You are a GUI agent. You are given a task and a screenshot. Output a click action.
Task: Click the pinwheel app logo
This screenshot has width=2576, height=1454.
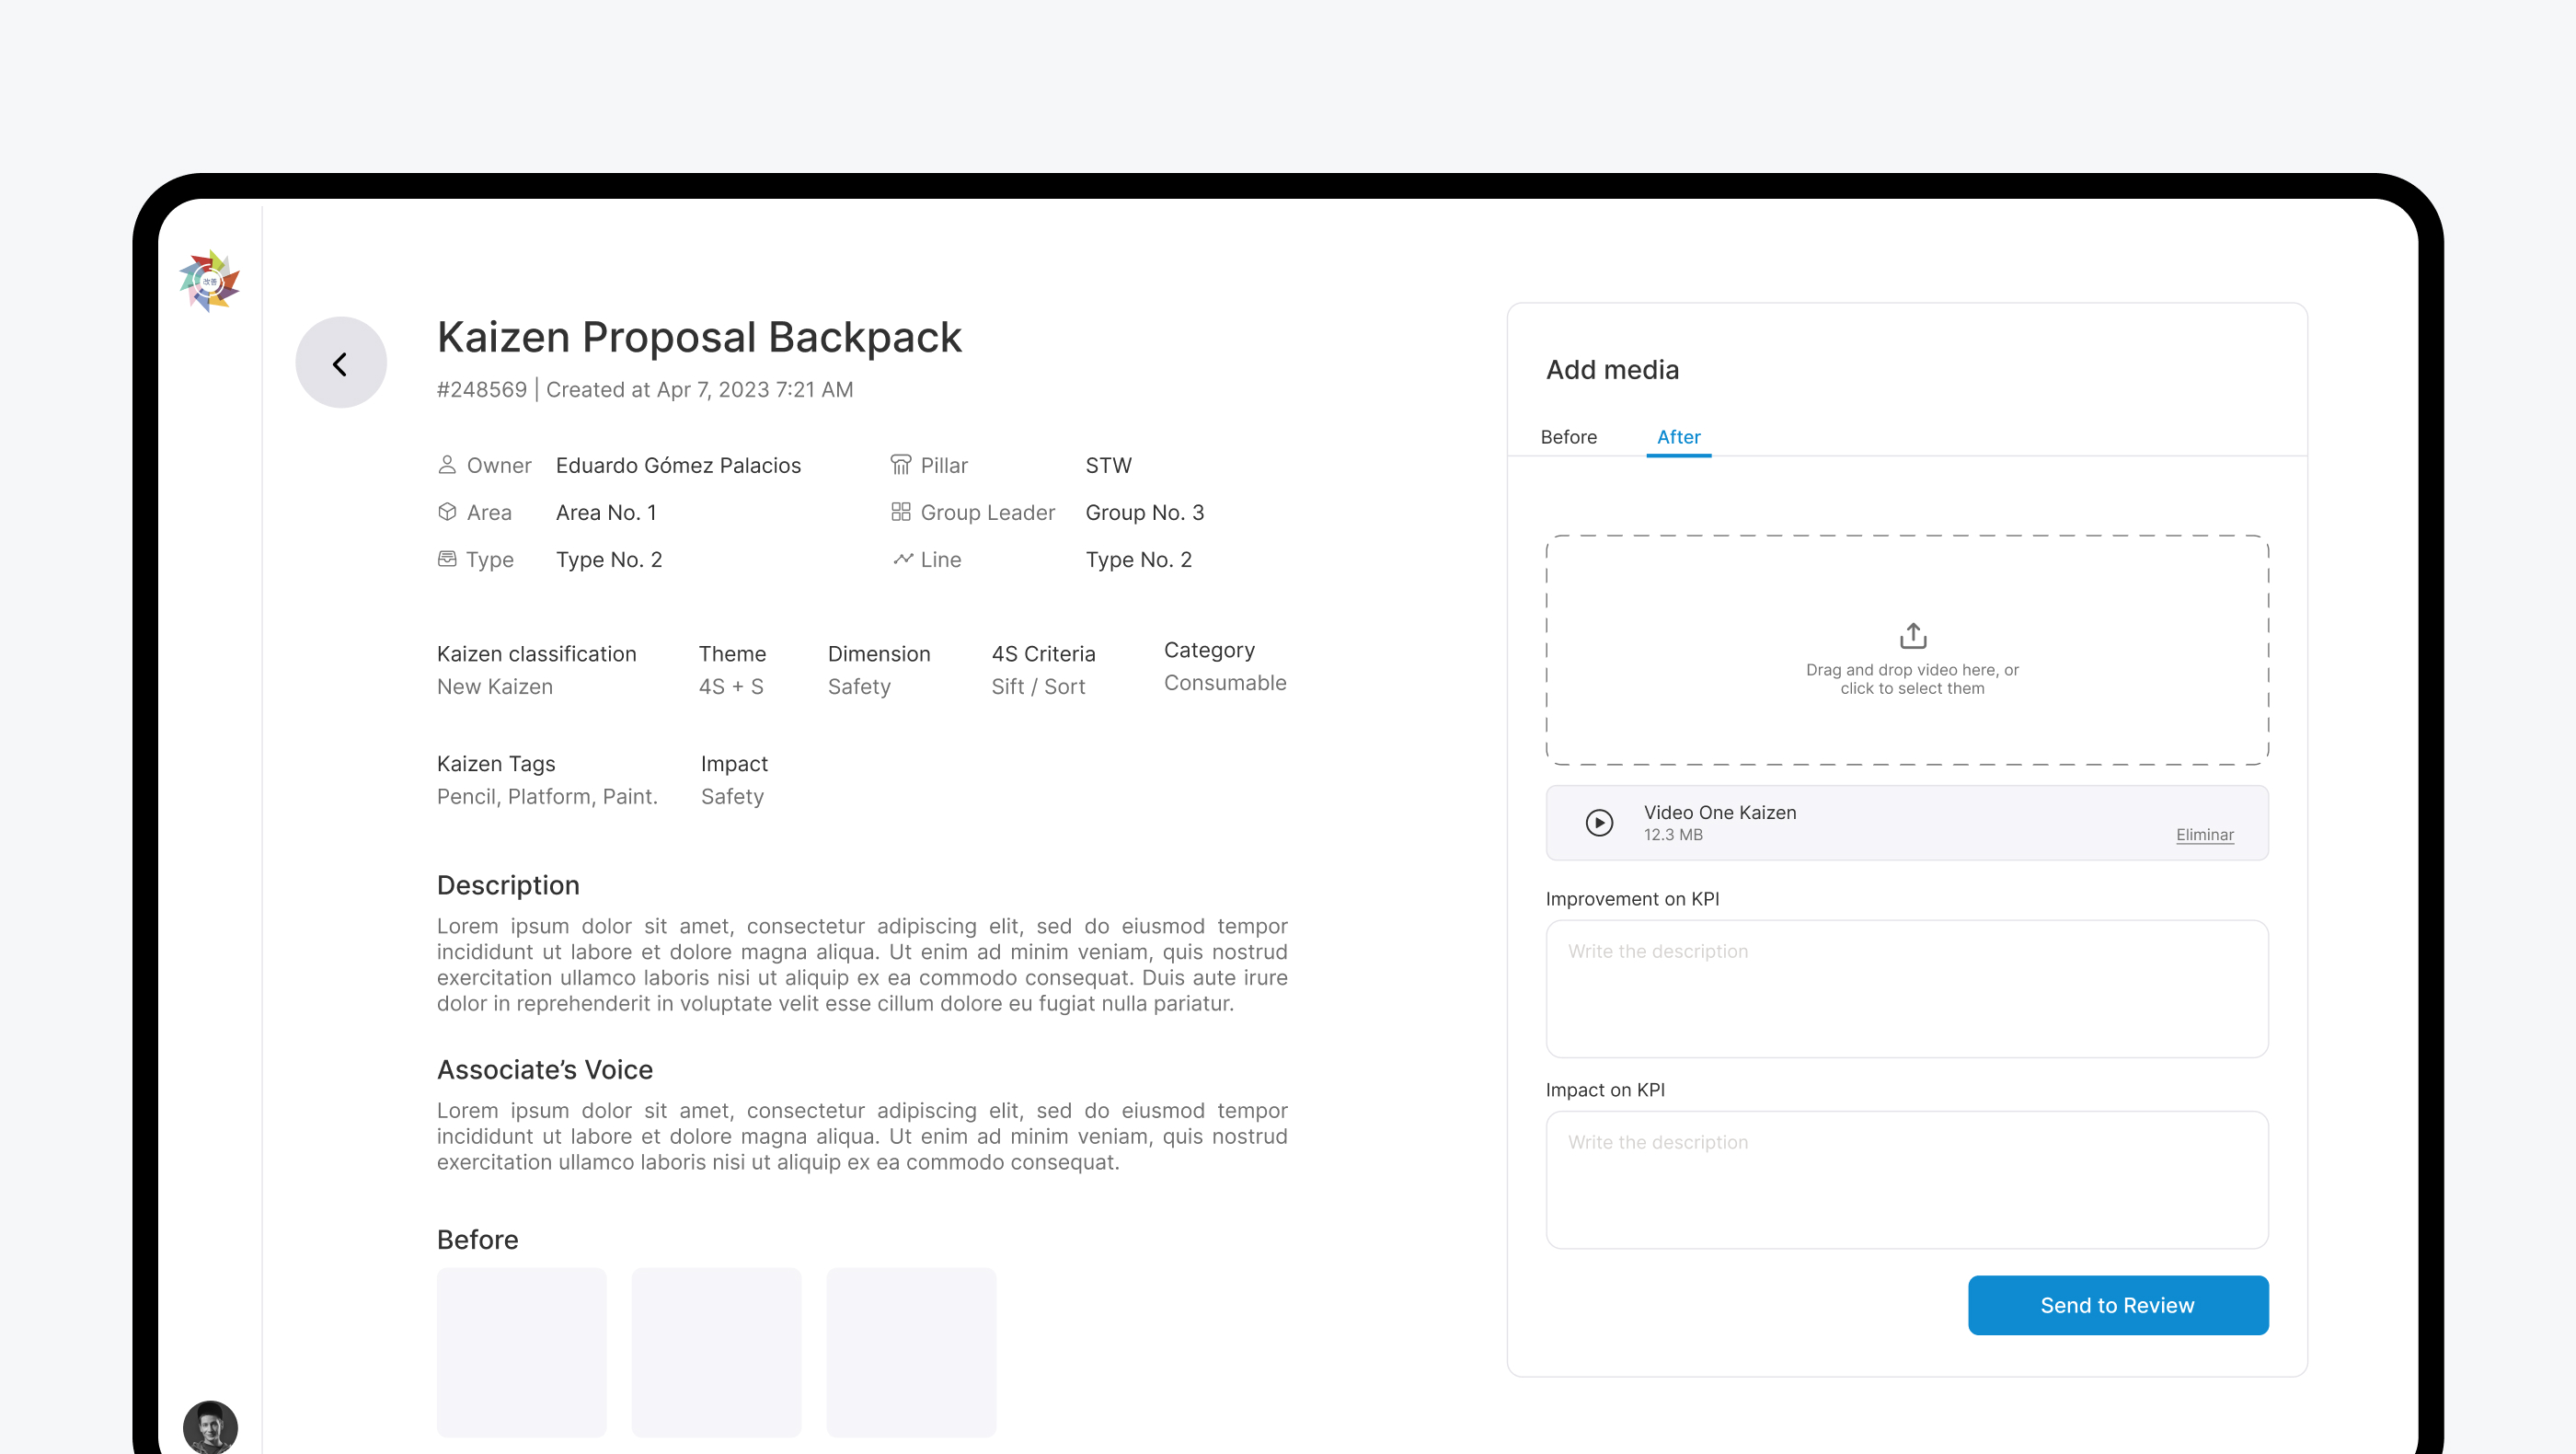[x=209, y=281]
